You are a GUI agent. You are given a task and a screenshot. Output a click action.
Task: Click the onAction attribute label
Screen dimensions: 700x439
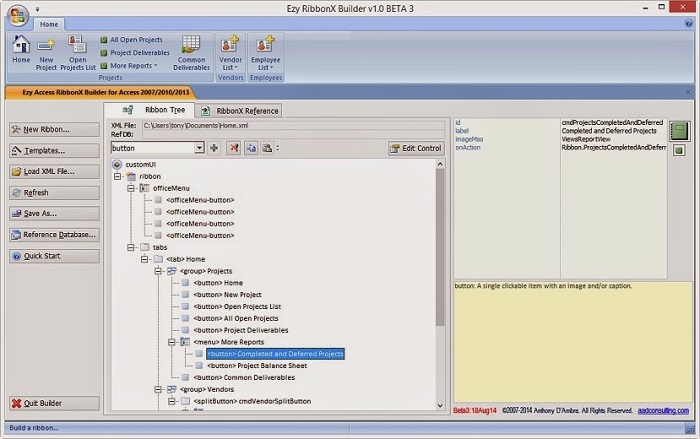(468, 147)
